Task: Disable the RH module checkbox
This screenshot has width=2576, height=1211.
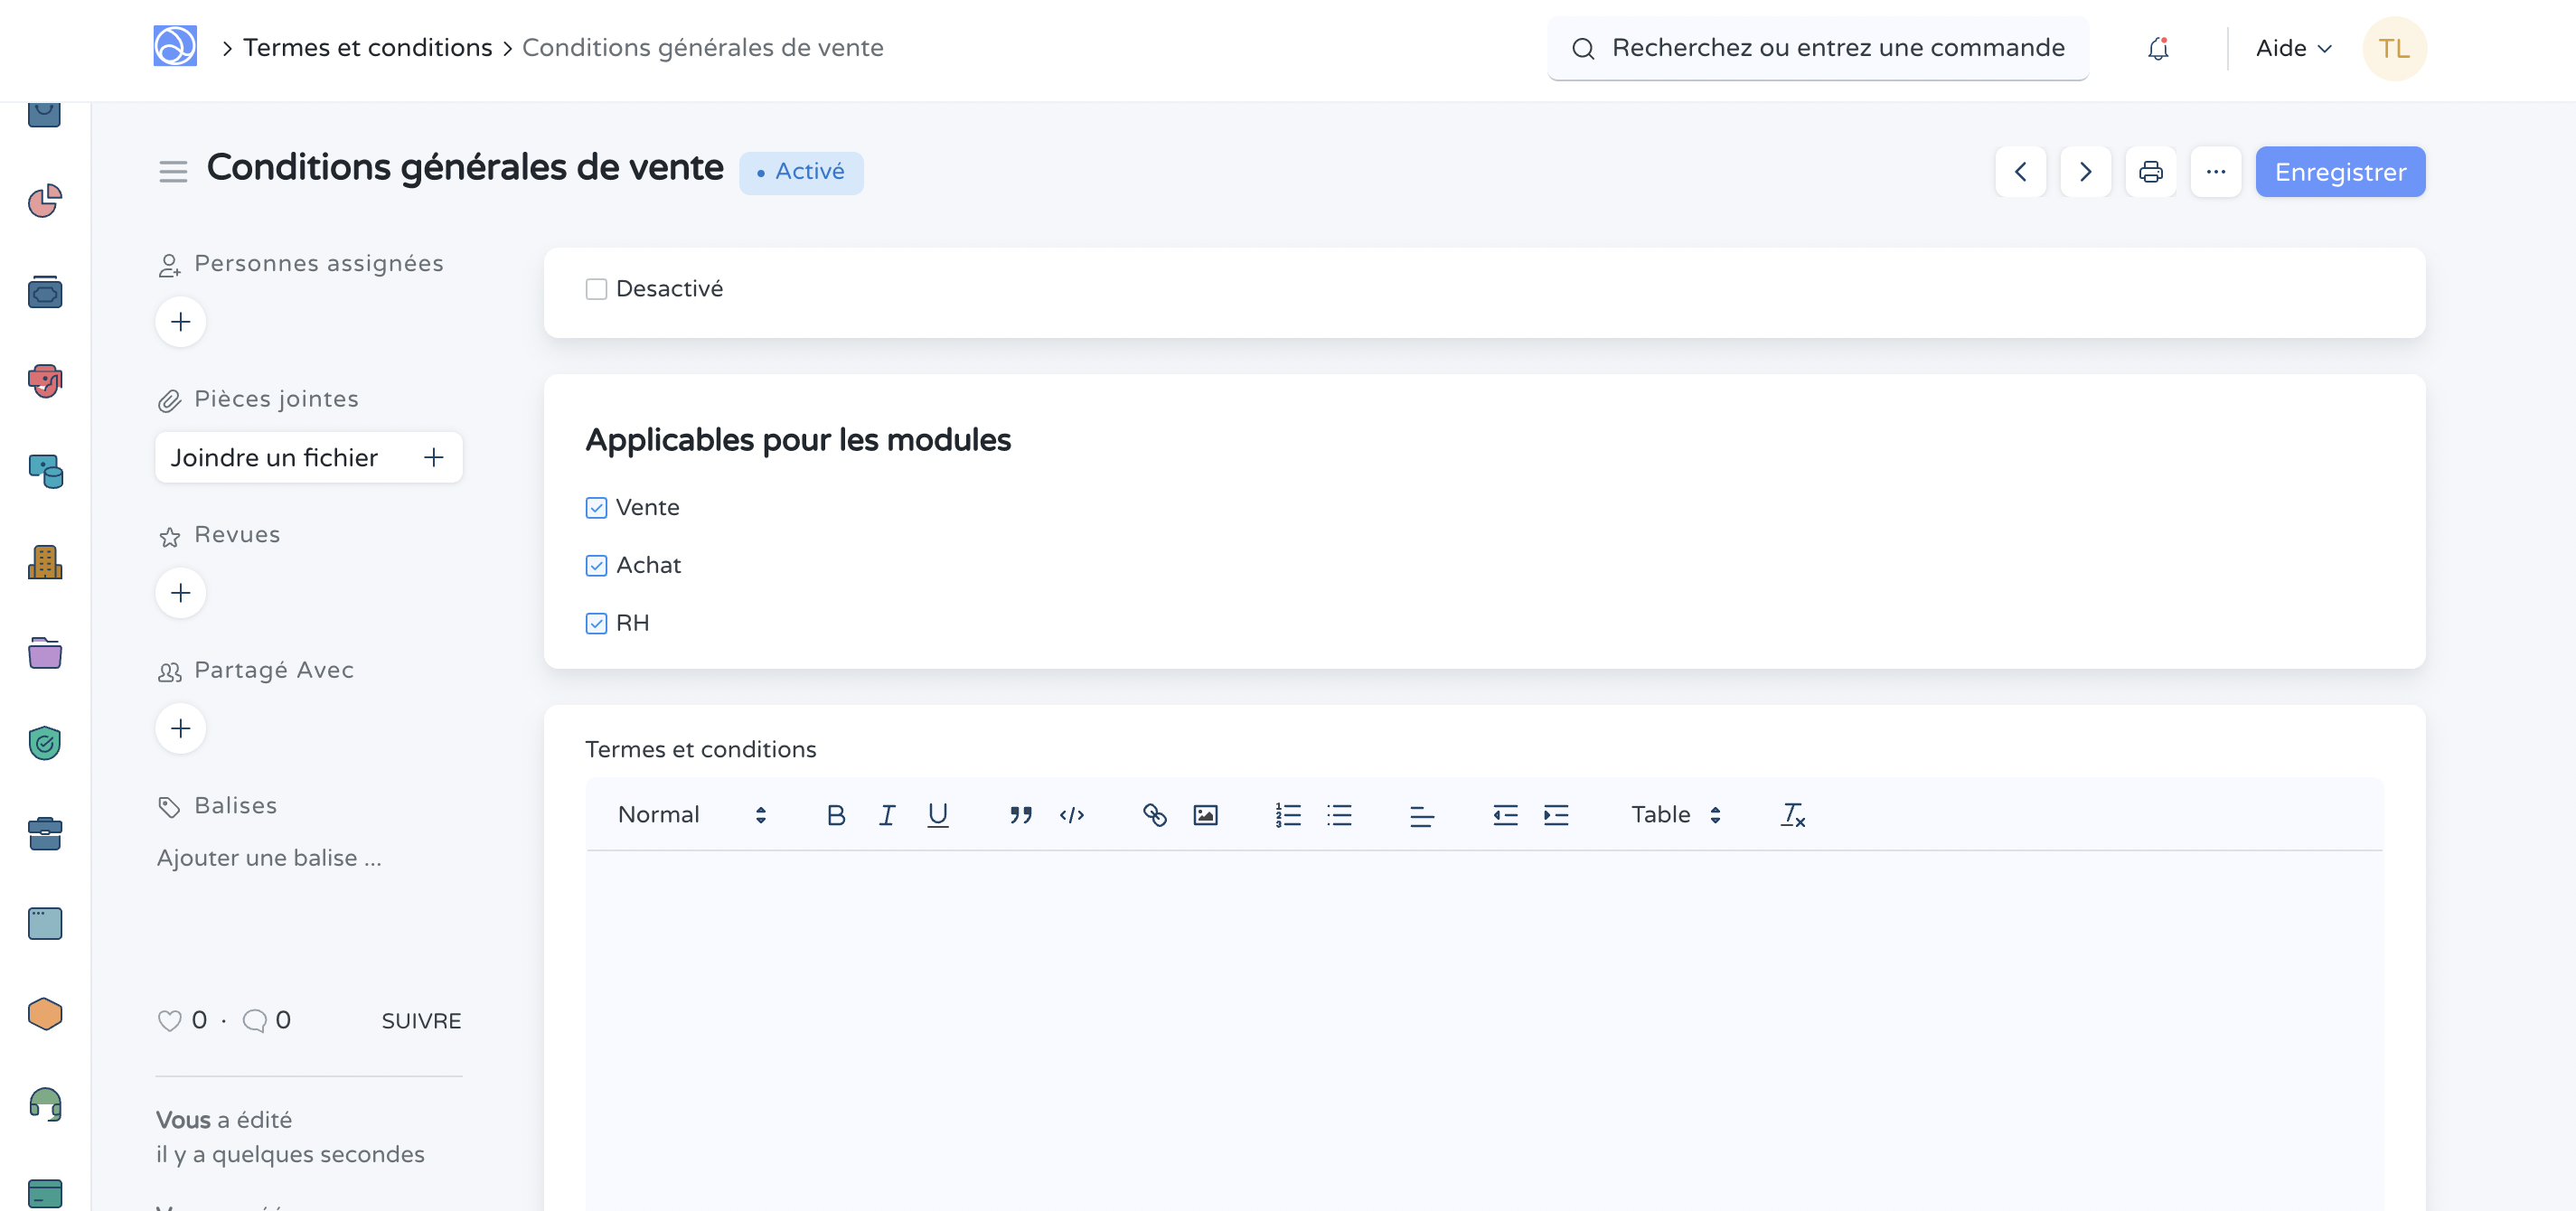Action: [596, 622]
